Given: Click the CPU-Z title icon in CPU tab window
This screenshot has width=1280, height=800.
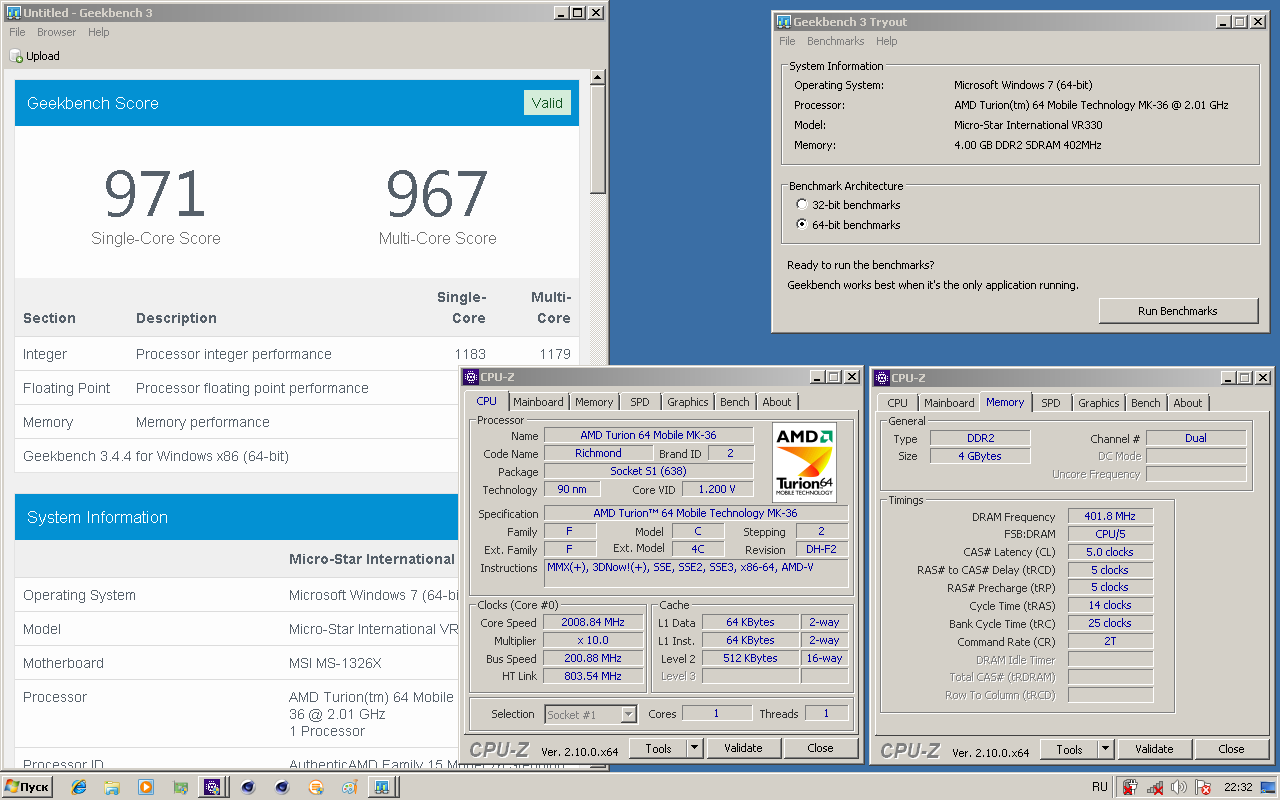Looking at the screenshot, I should click(x=471, y=377).
